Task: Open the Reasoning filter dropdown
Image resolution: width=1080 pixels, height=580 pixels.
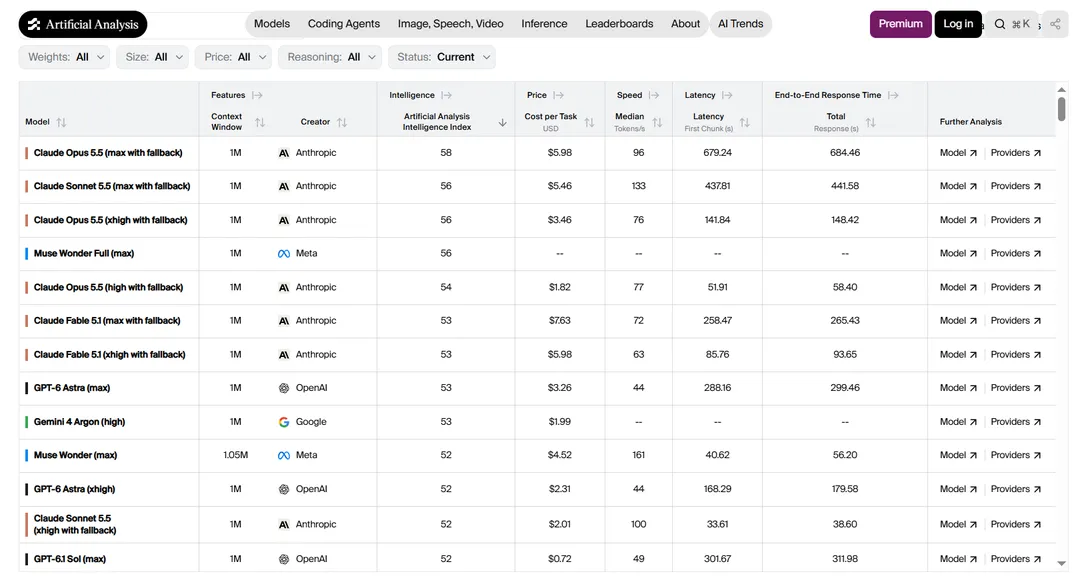Action: 330,57
